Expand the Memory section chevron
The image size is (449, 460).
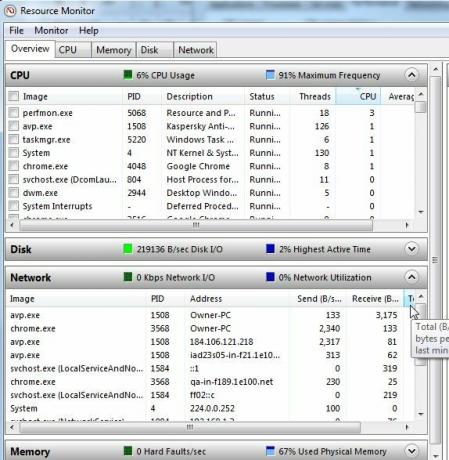412,451
